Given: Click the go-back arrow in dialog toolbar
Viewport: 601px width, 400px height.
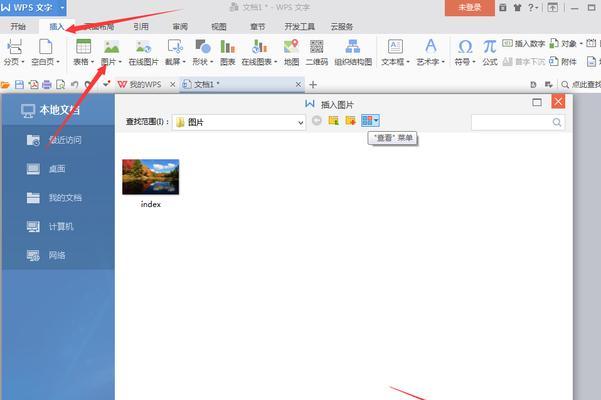Looking at the screenshot, I should point(317,121).
